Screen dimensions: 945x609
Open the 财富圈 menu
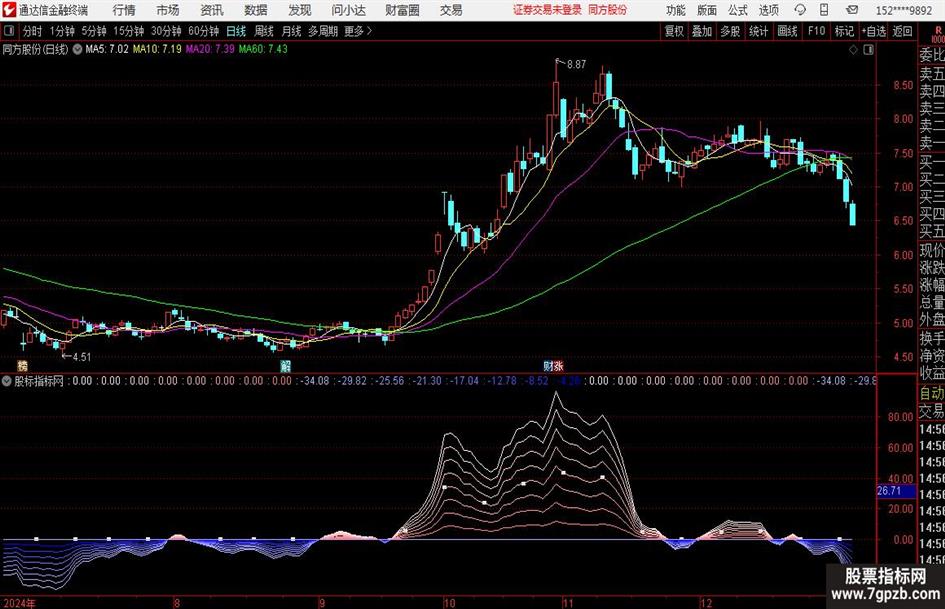tap(402, 10)
